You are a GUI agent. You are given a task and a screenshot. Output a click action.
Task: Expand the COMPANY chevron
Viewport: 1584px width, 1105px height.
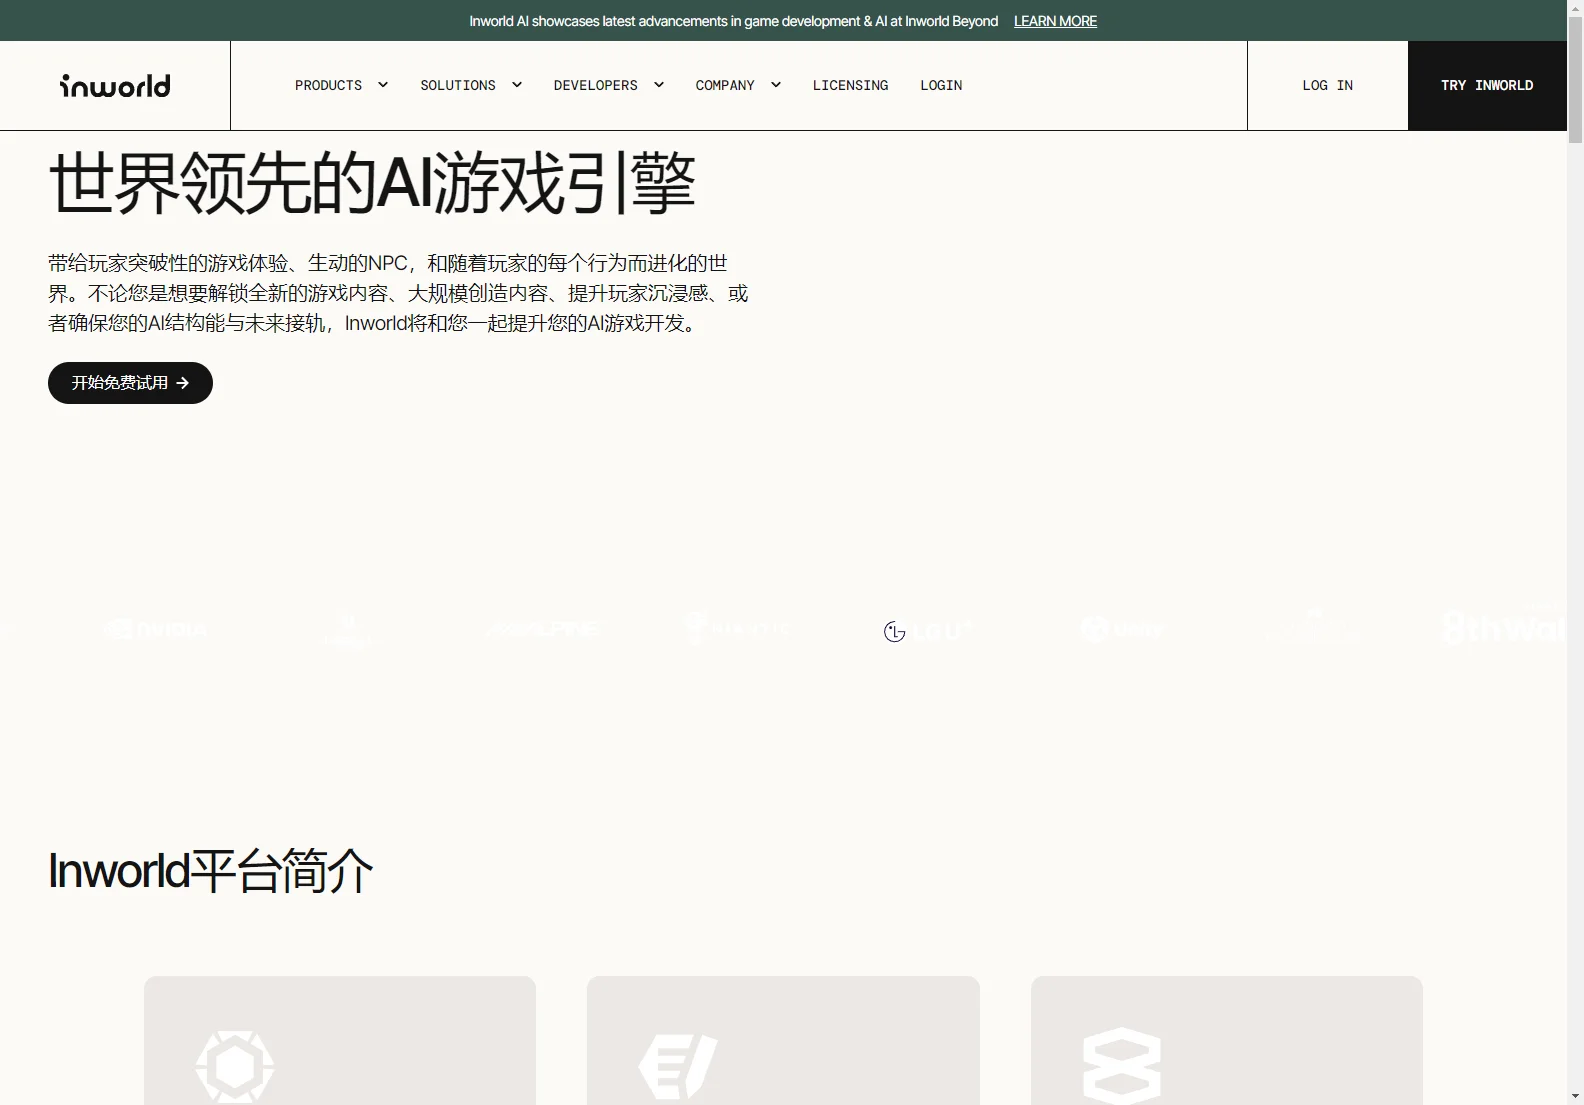[776, 85]
